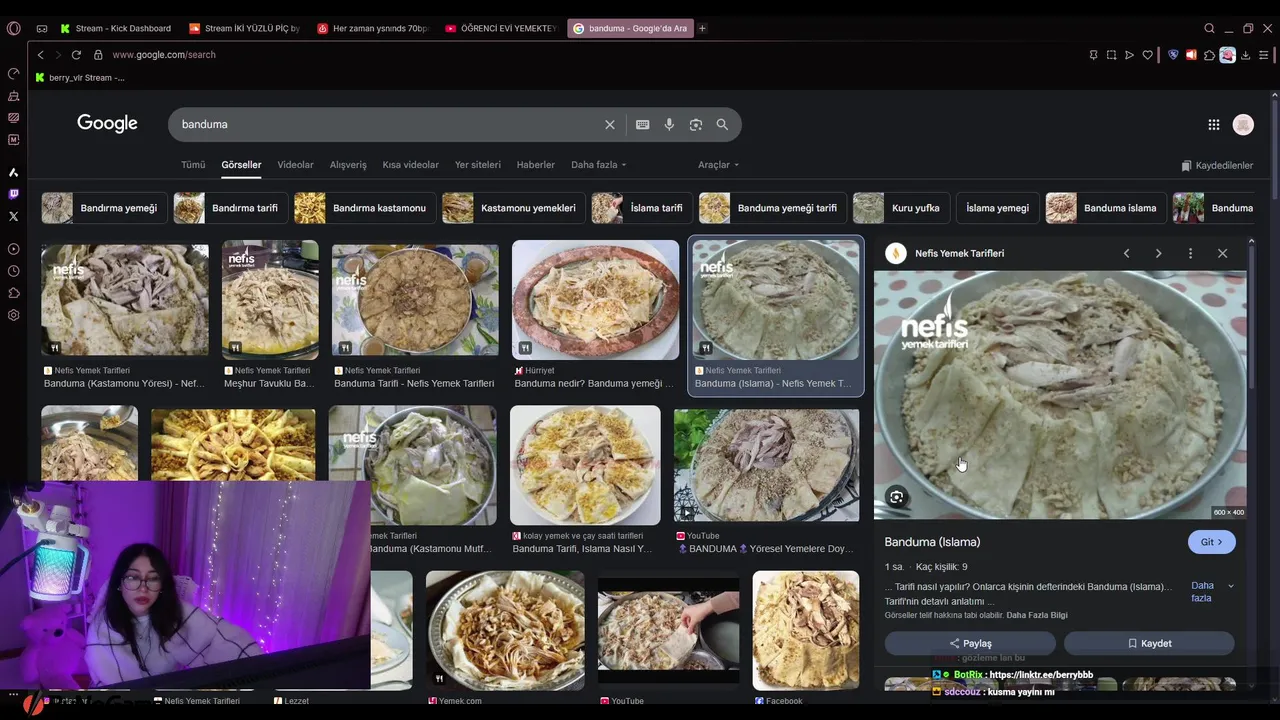1280x720 pixels.
Task: Click the Google logo
Action: [107, 123]
